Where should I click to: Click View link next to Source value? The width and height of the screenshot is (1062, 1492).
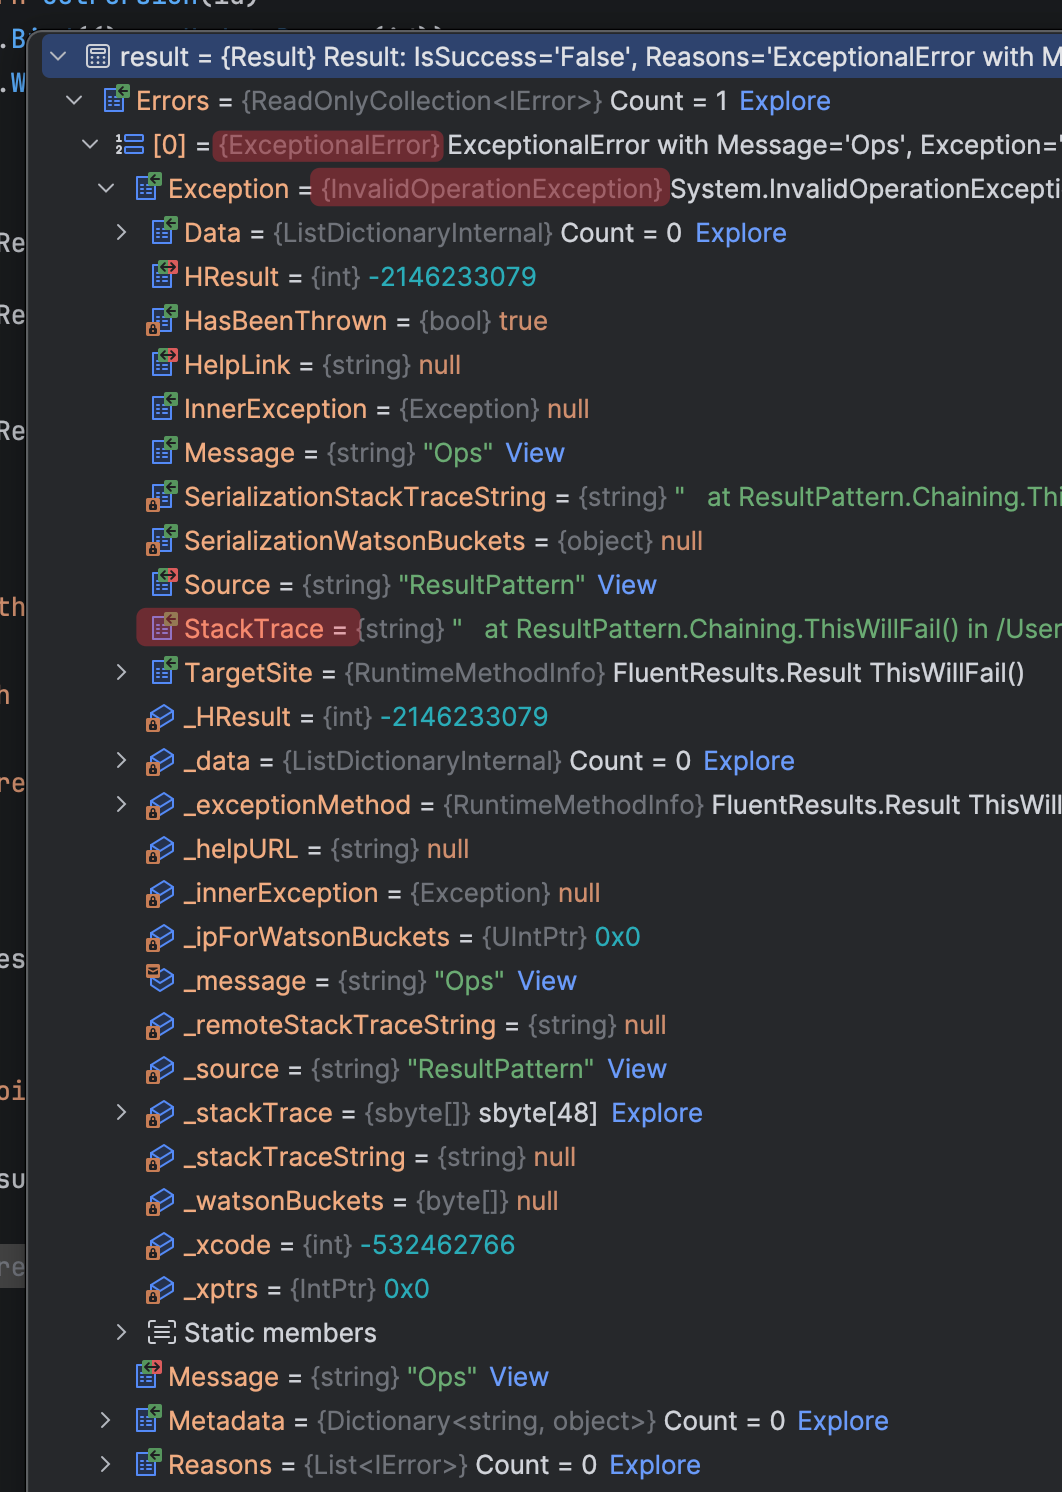(626, 585)
